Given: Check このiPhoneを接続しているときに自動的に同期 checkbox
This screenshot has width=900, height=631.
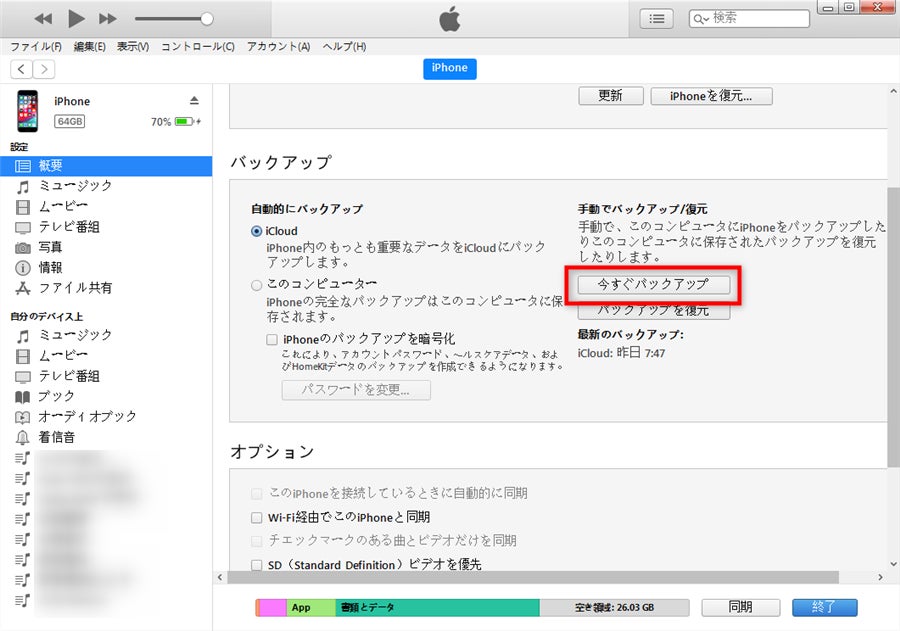Looking at the screenshot, I should point(257,494).
